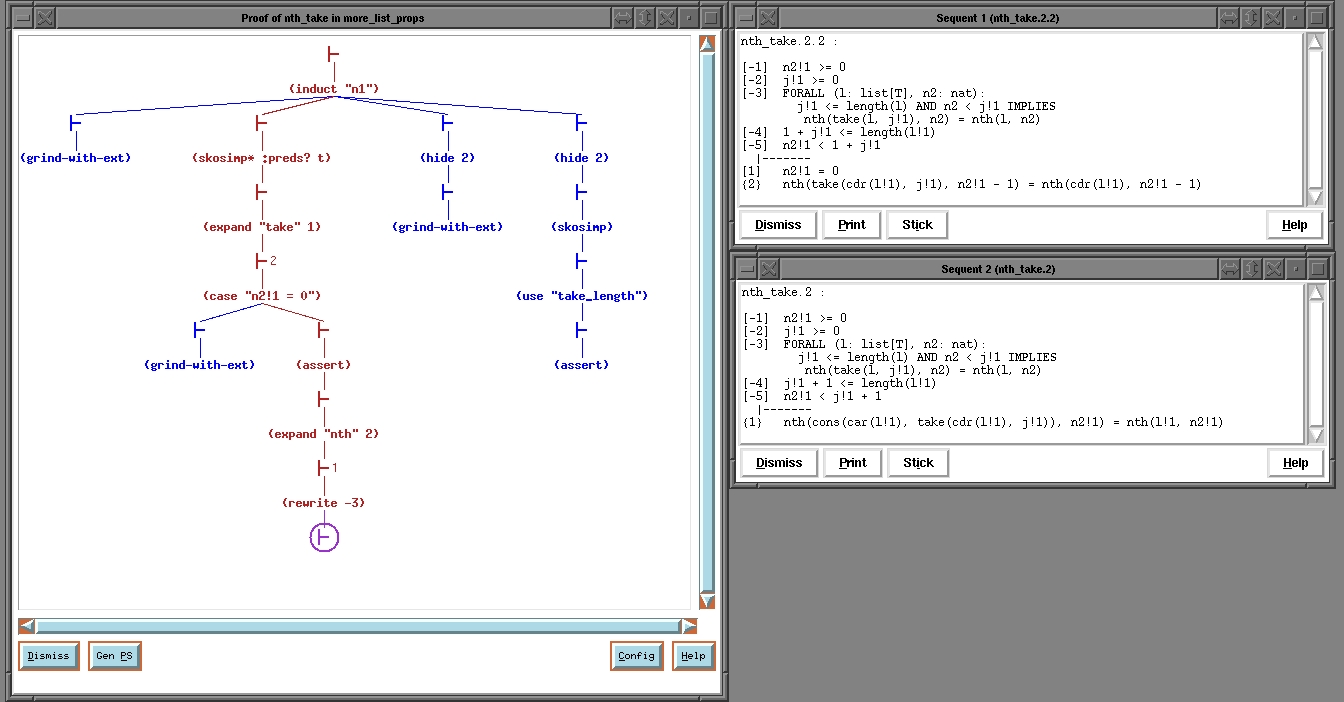The width and height of the screenshot is (1344, 702).
Task: Click the expand "take" 1 command label
Action: [260, 227]
